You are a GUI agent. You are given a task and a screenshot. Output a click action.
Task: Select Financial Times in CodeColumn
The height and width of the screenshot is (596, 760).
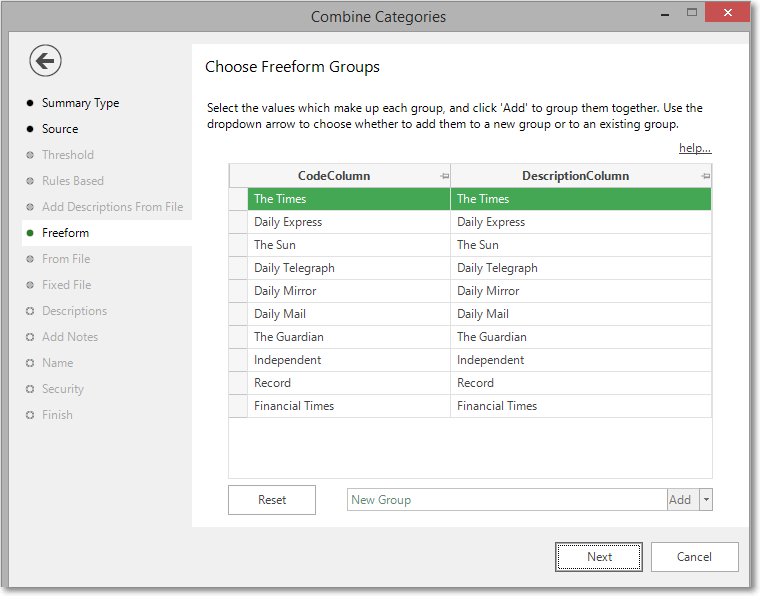pos(349,406)
